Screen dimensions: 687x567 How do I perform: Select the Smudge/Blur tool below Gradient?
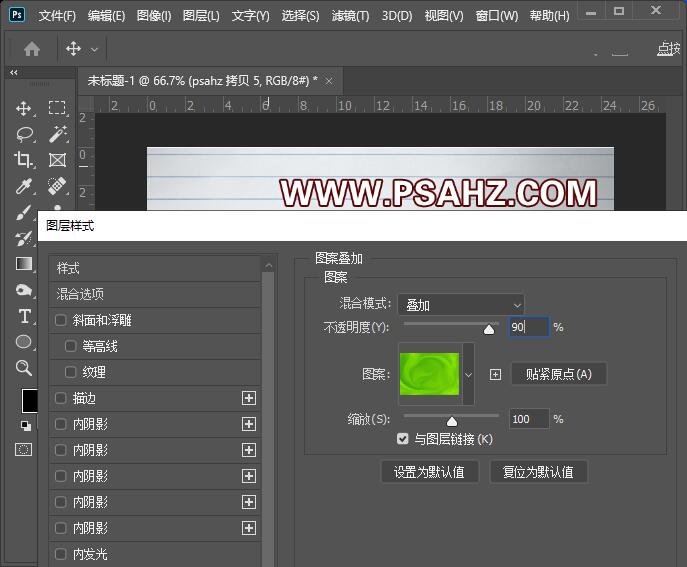point(24,290)
